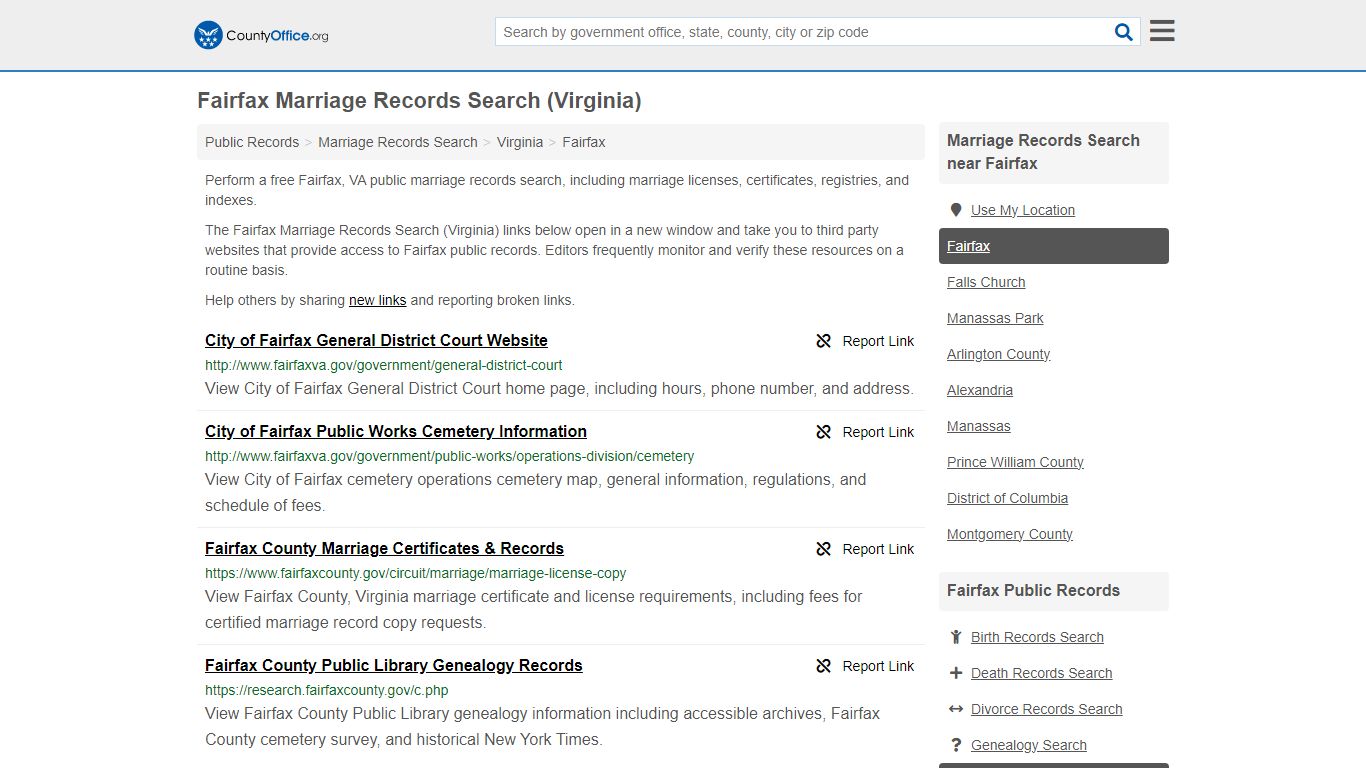The width and height of the screenshot is (1366, 768).
Task: Open the Fairfax breadcrumb link
Action: [x=584, y=142]
